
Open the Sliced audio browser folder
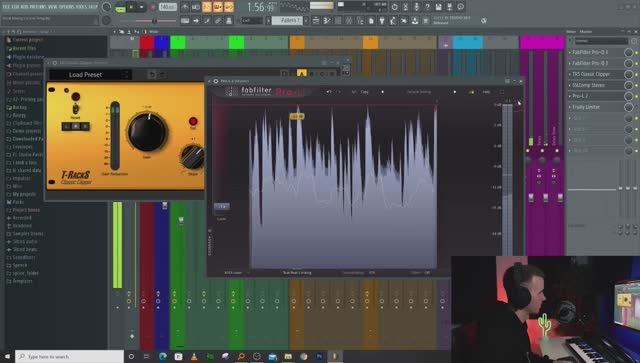(25, 242)
